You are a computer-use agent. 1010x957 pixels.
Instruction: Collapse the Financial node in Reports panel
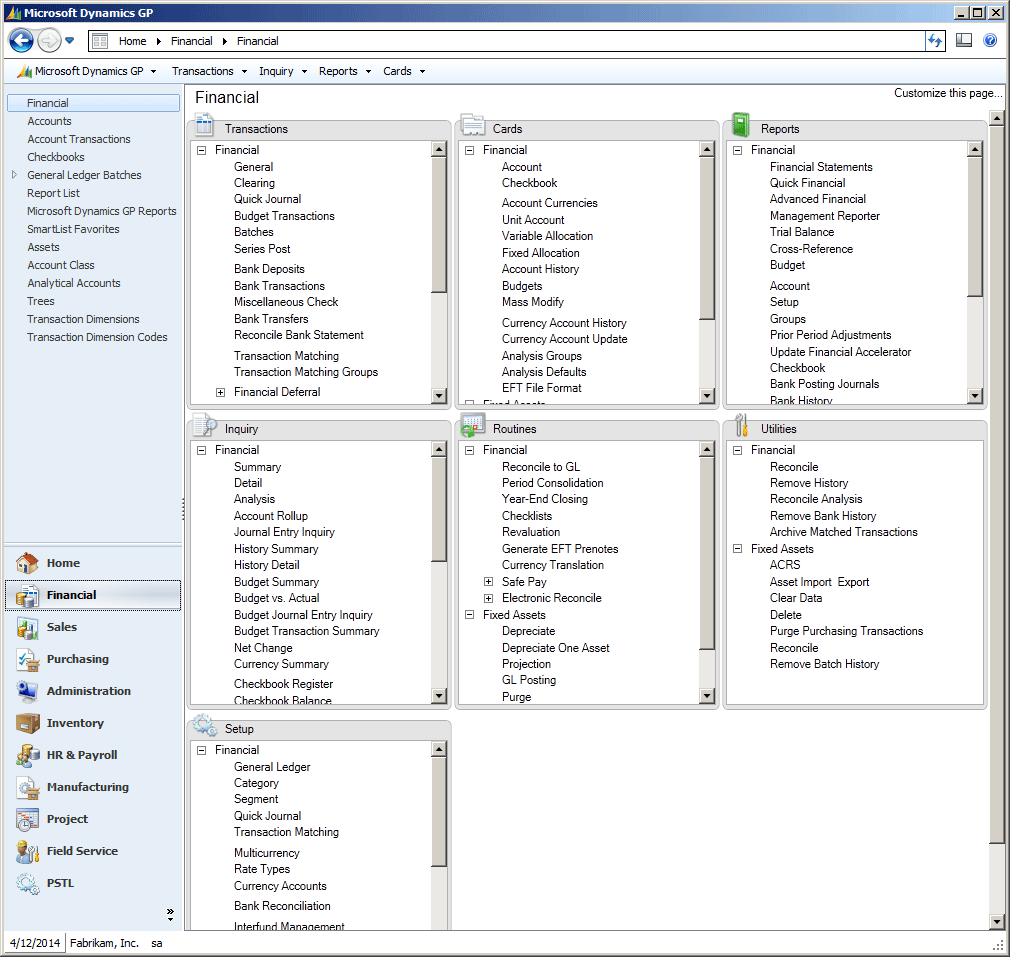pyautogui.click(x=738, y=150)
